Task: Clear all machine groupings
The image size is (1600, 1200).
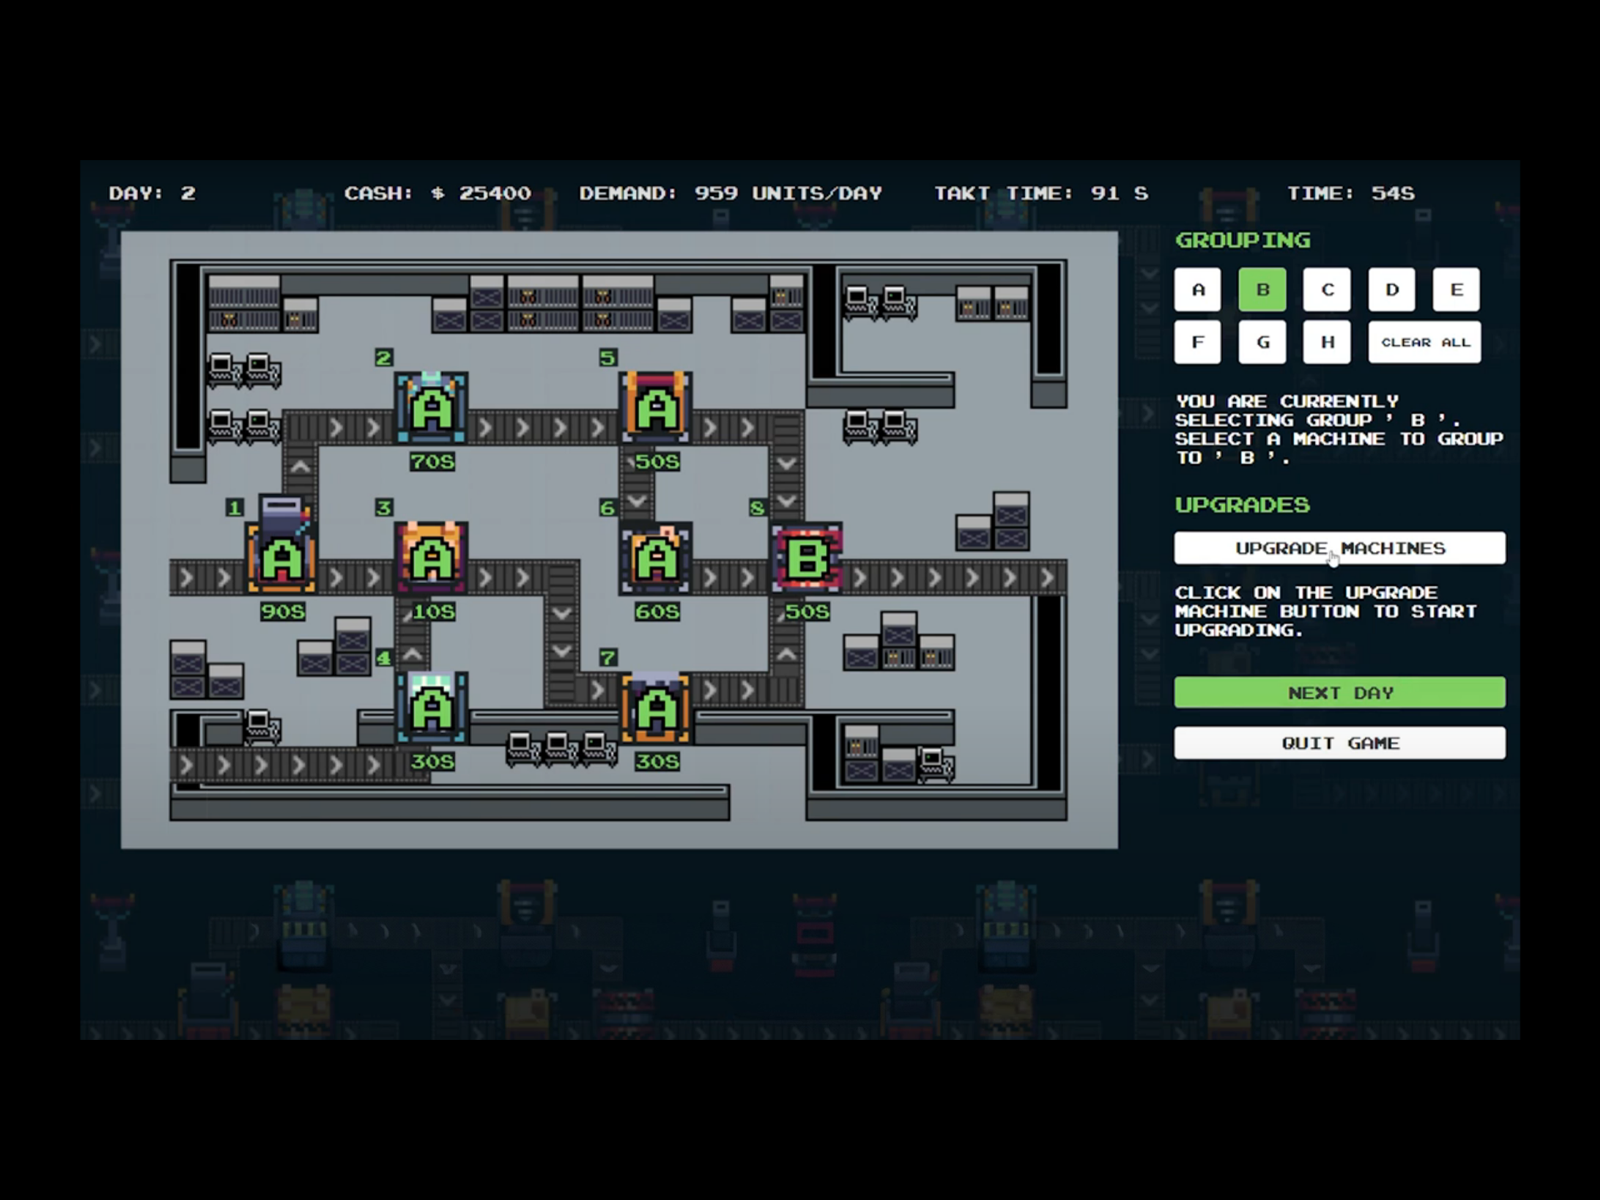Action: pos(1424,341)
